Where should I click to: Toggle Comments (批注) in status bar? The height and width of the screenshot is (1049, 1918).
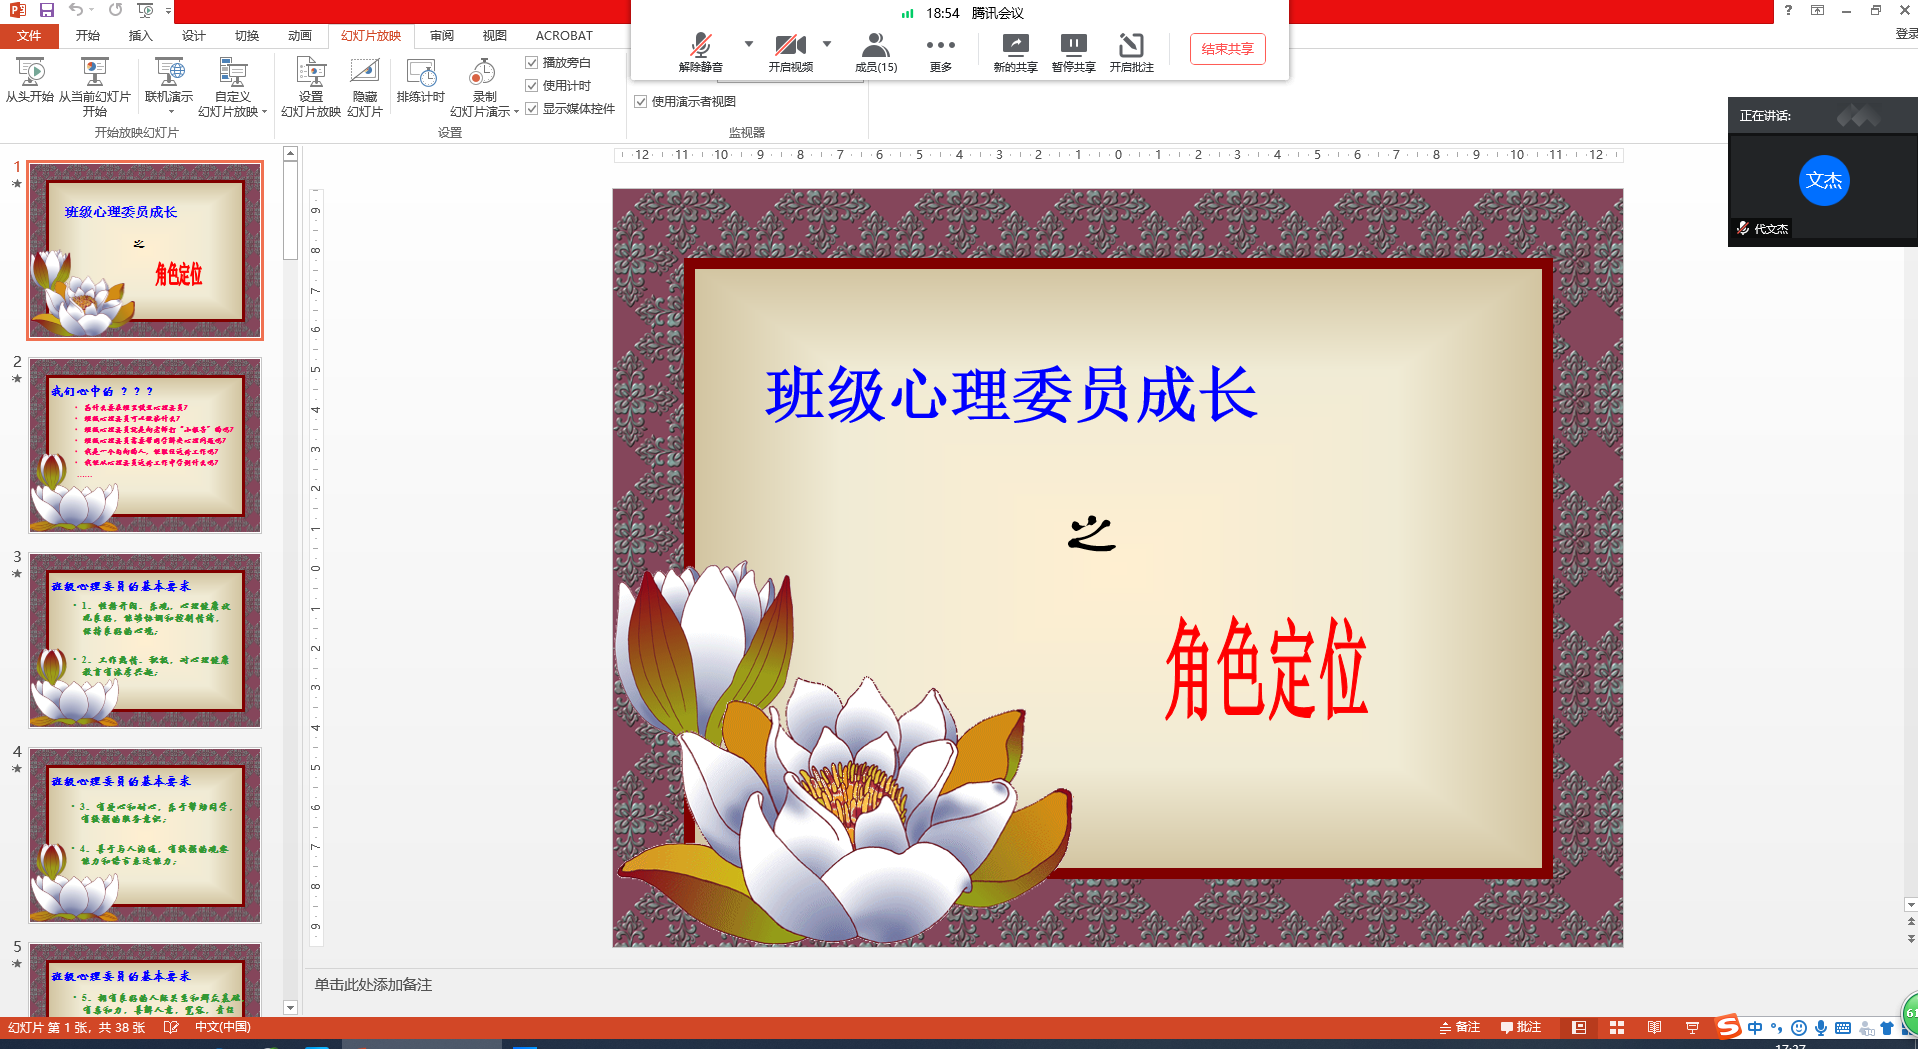(1521, 1028)
